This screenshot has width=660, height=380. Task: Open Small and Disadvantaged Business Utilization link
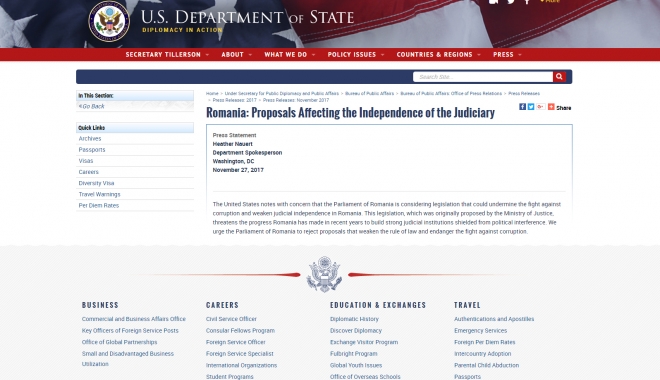tap(128, 359)
